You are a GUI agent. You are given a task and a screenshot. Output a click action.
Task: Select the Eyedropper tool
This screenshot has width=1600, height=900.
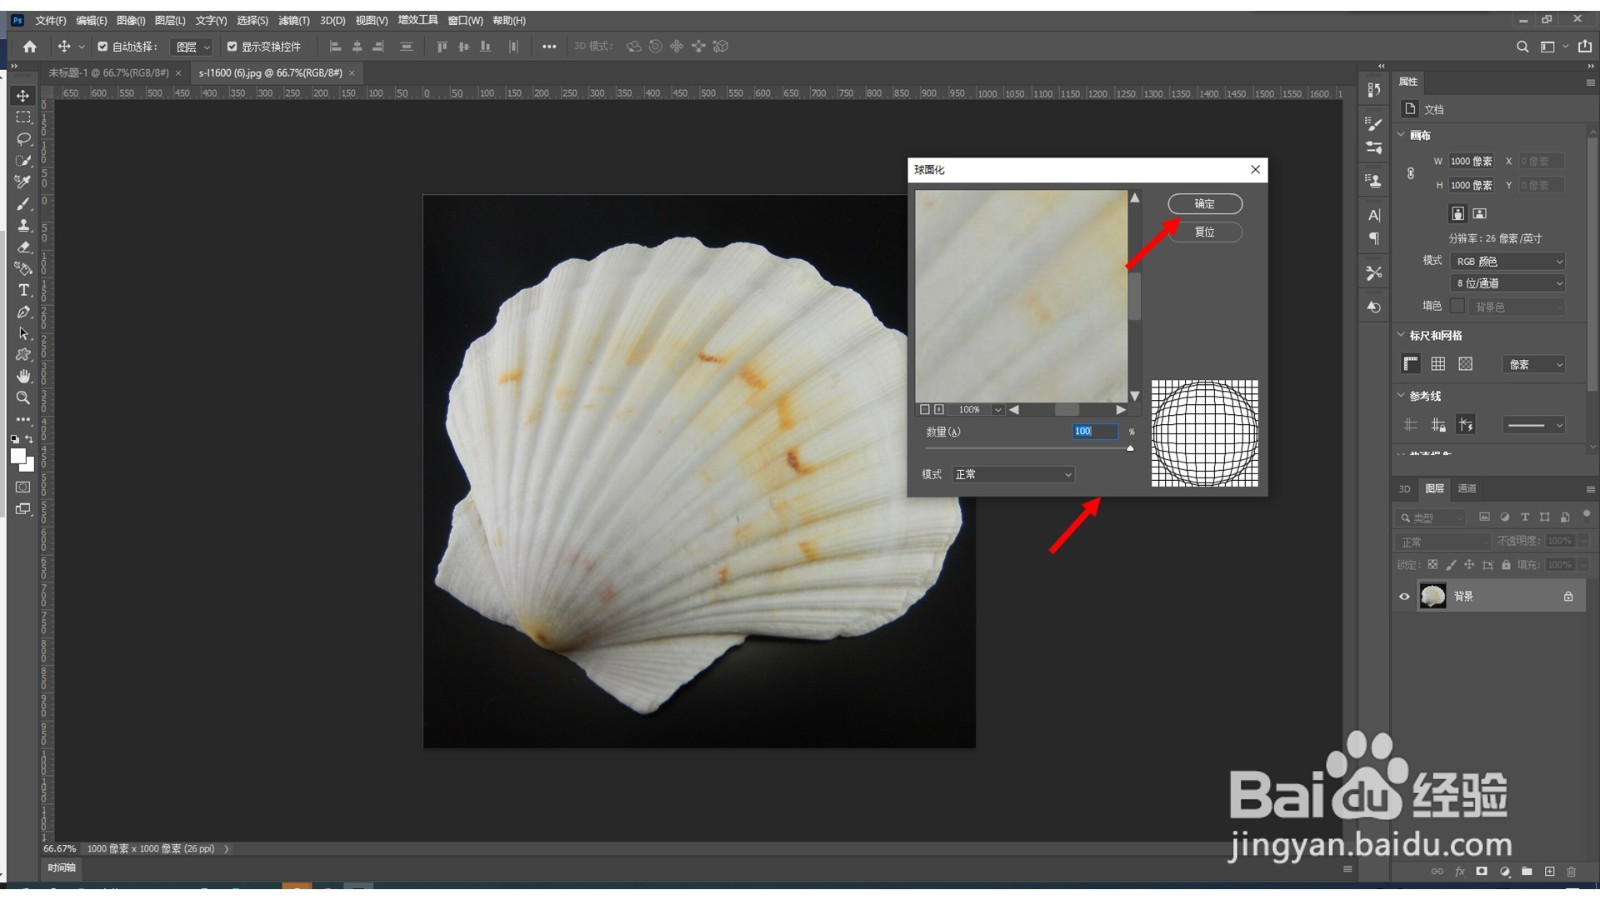(23, 182)
